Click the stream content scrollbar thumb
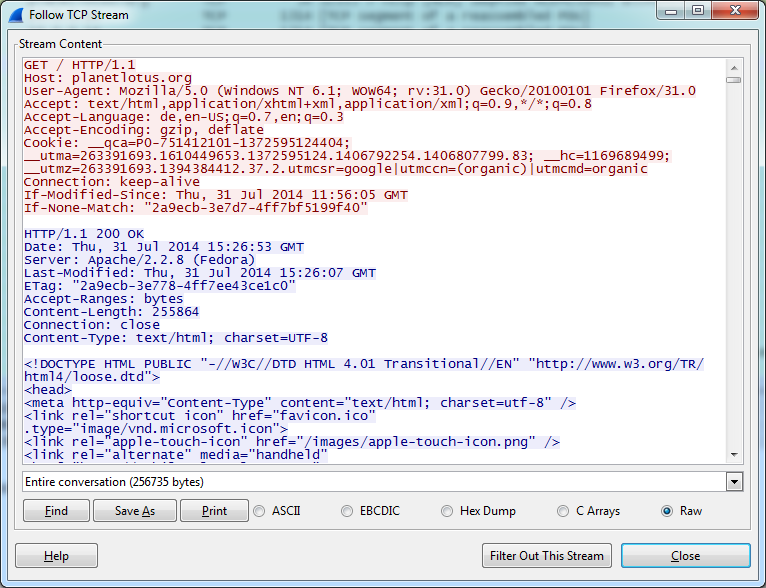766x588 pixels. coord(733,80)
